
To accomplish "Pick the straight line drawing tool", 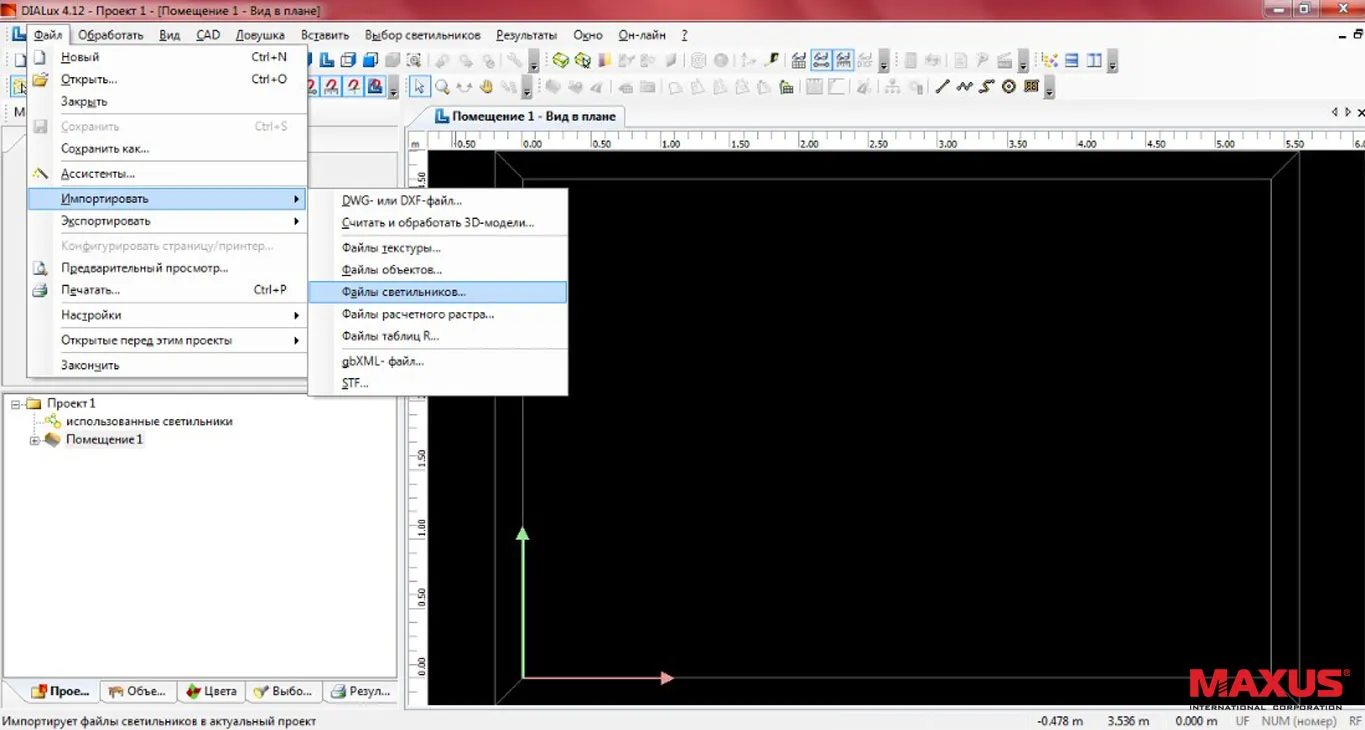I will click(x=942, y=87).
